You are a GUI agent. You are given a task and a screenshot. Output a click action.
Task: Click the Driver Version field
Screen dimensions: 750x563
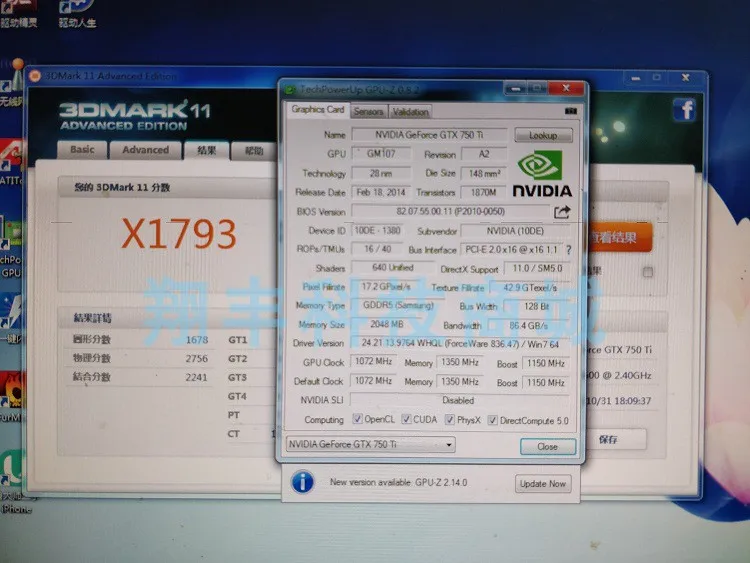pos(460,343)
